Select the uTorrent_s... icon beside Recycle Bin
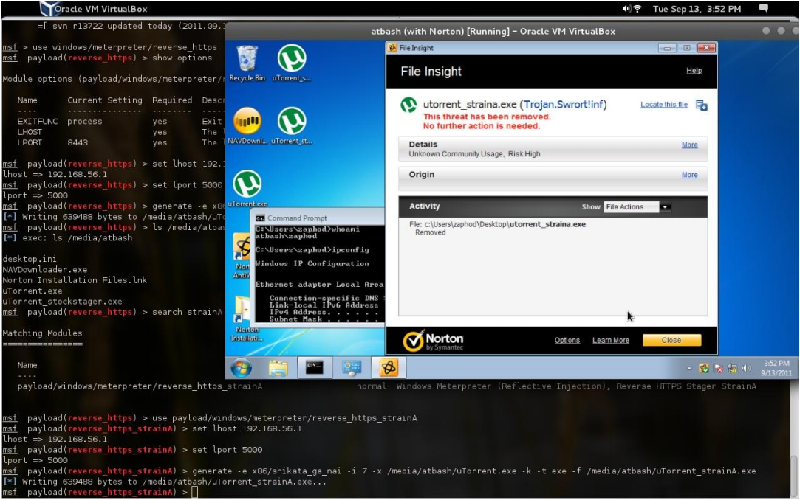800x500 pixels. coord(291,63)
